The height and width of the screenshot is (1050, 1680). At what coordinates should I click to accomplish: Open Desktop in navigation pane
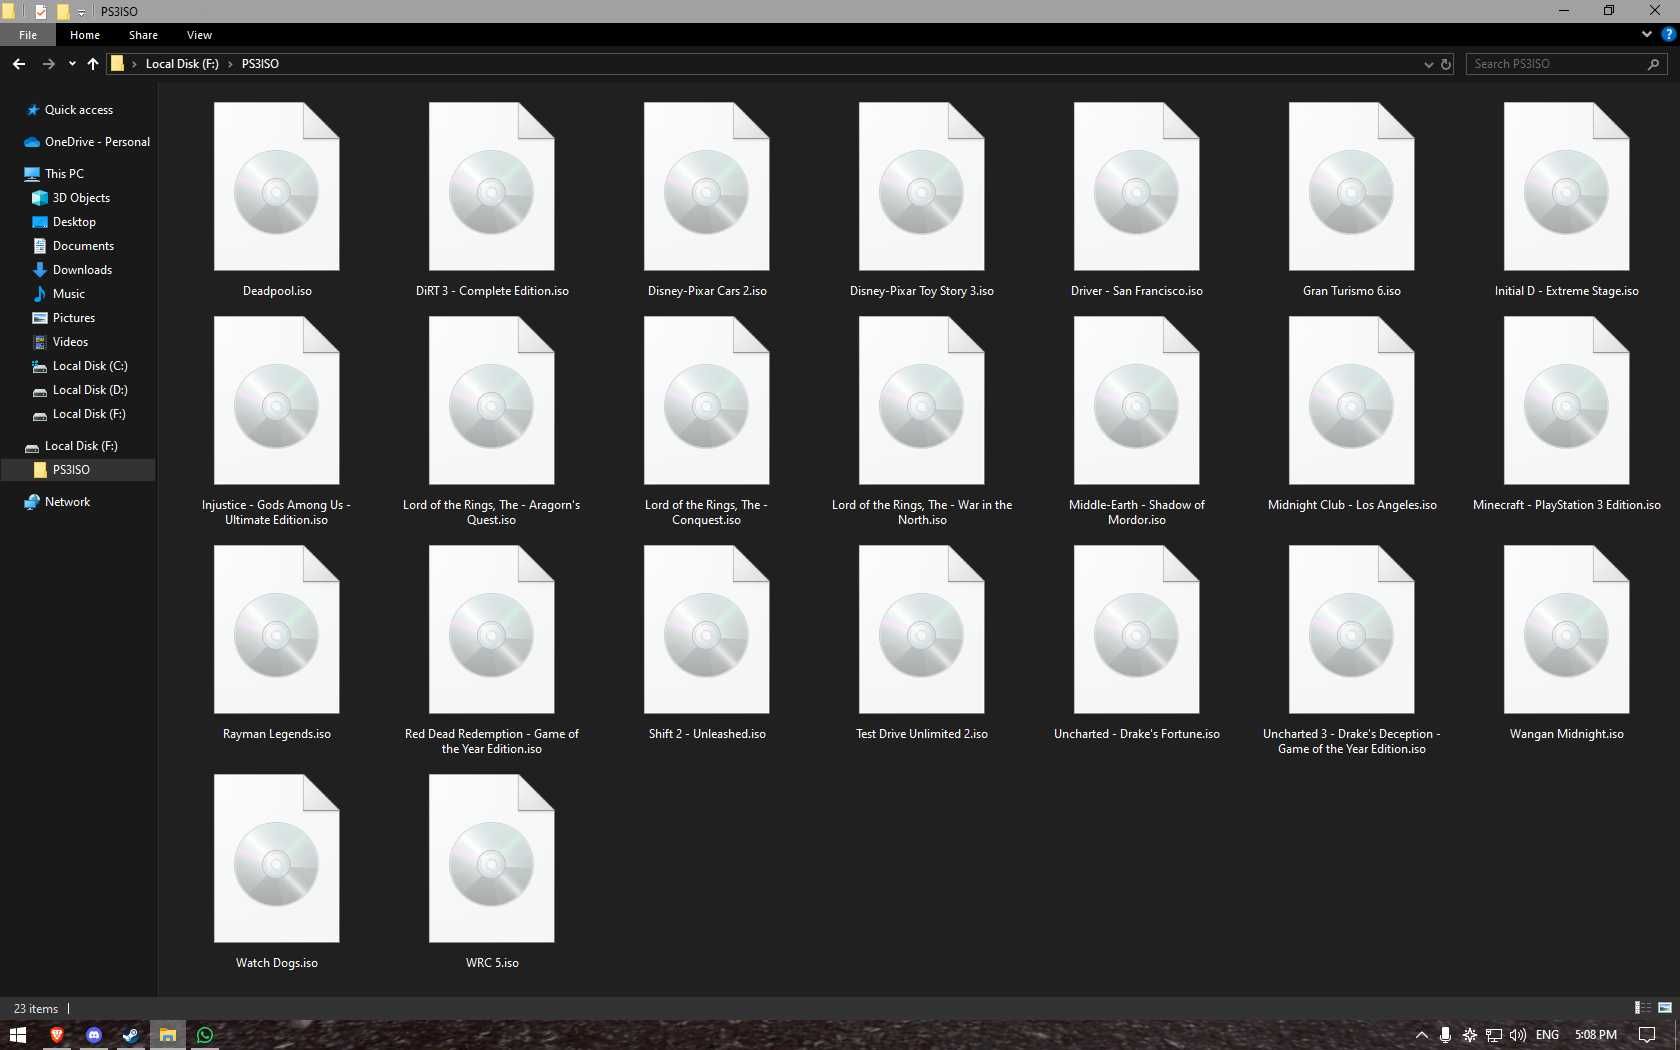click(x=74, y=222)
